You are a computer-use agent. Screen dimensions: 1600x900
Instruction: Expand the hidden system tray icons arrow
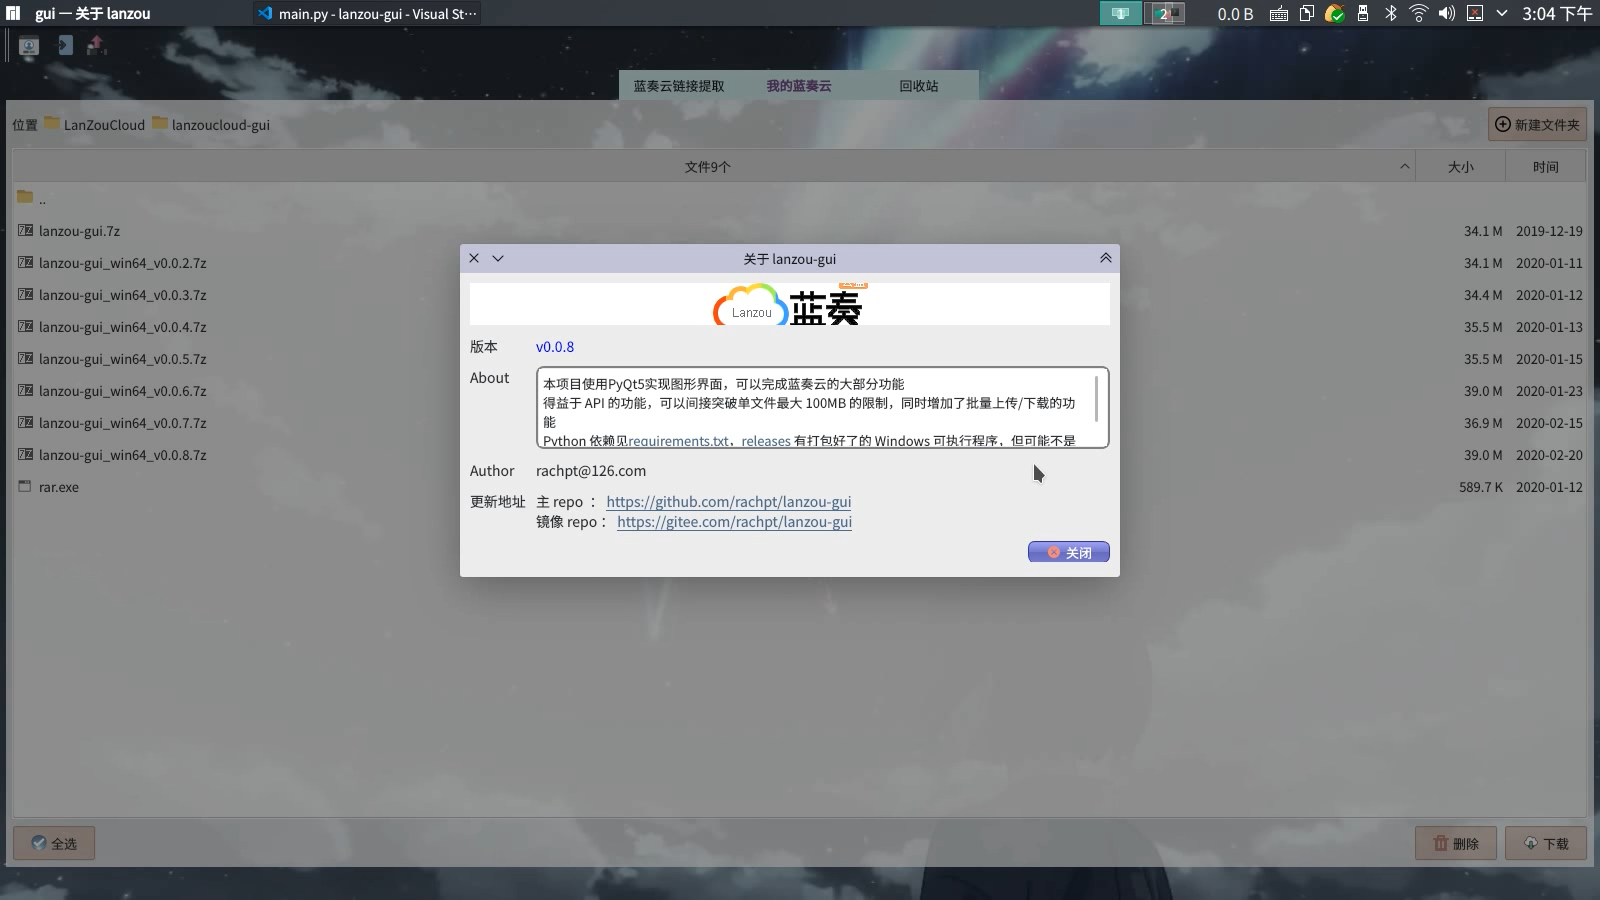click(1501, 14)
